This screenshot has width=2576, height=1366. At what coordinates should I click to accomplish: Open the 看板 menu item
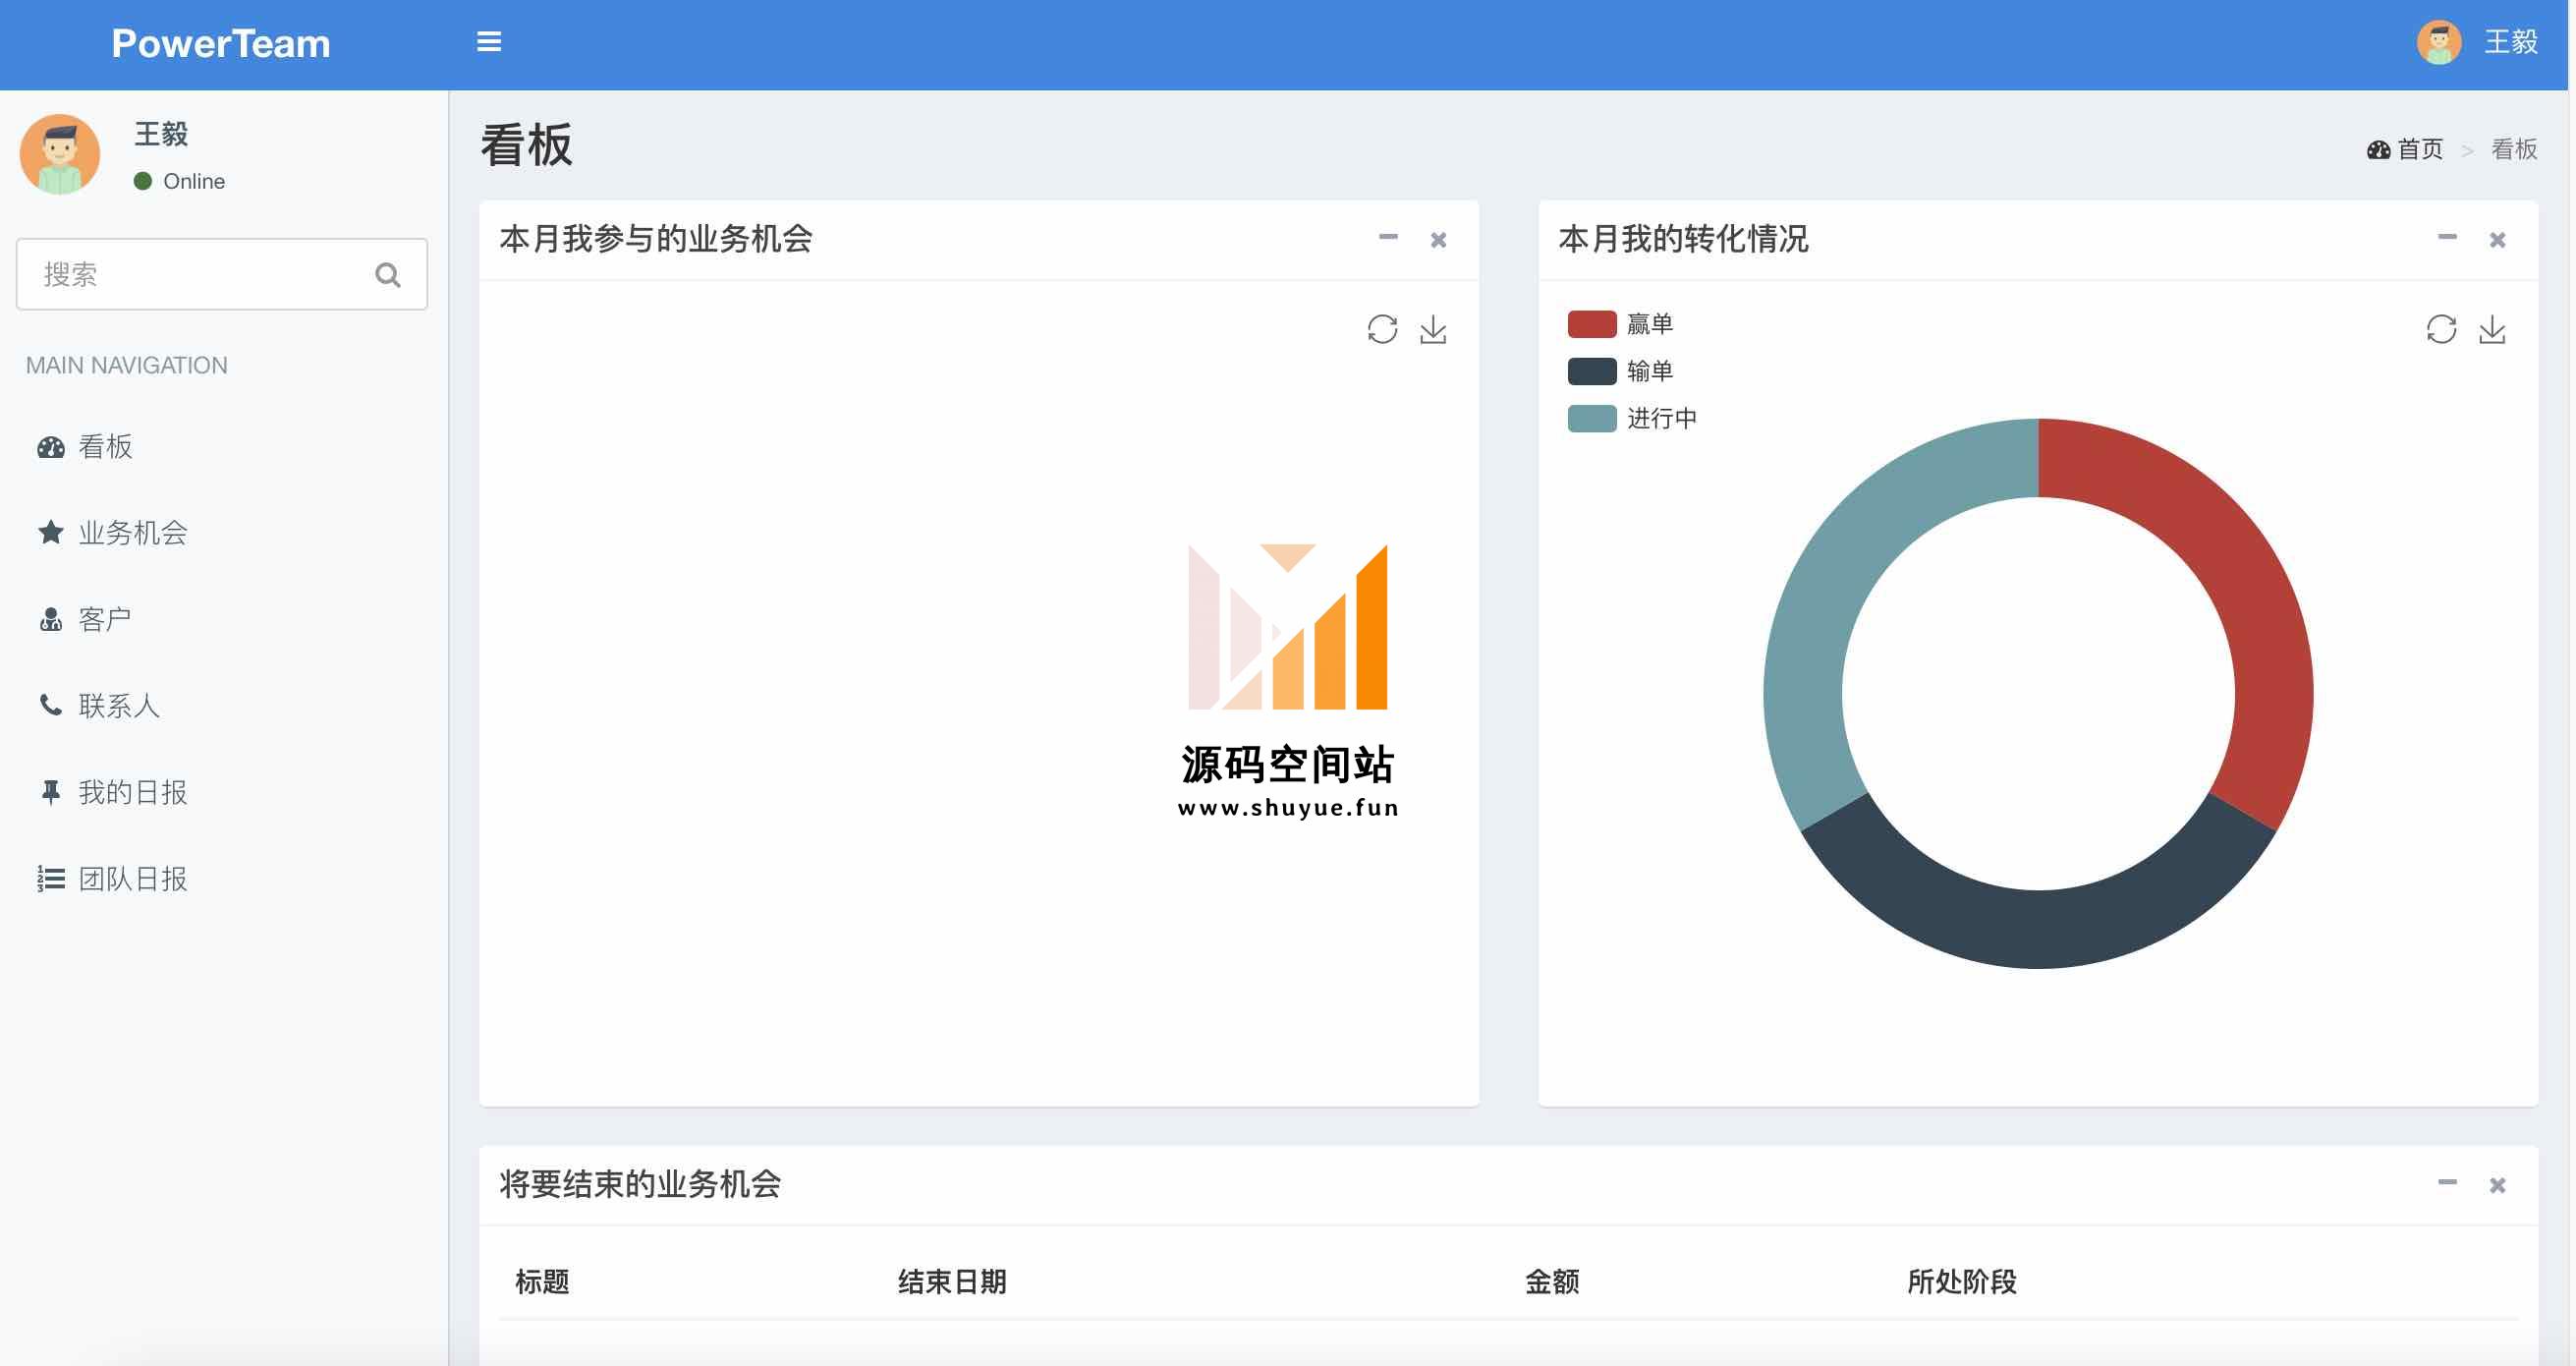(224, 447)
